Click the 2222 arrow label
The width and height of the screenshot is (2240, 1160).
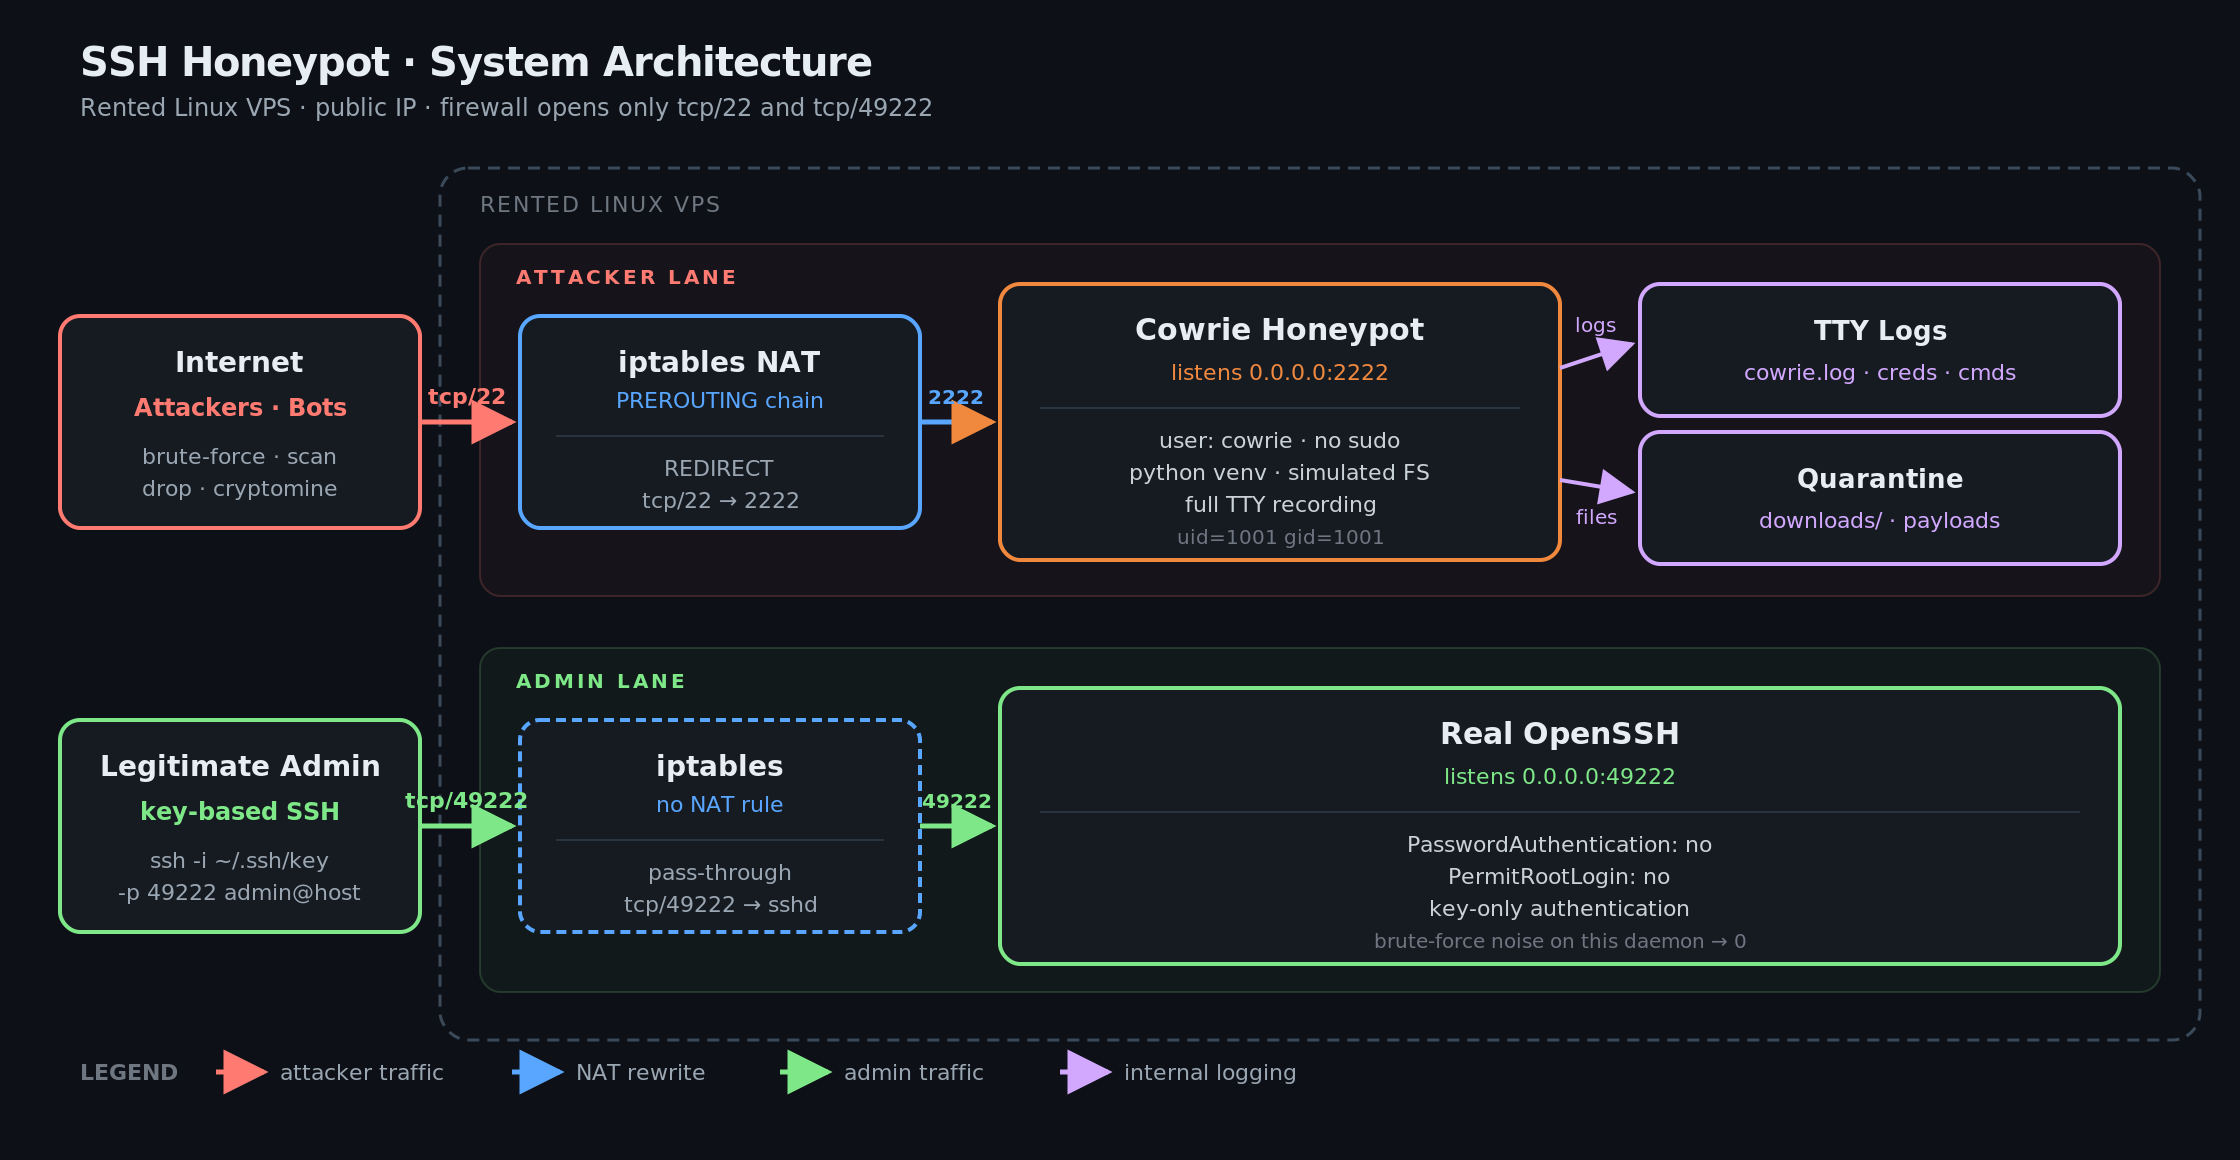click(956, 397)
